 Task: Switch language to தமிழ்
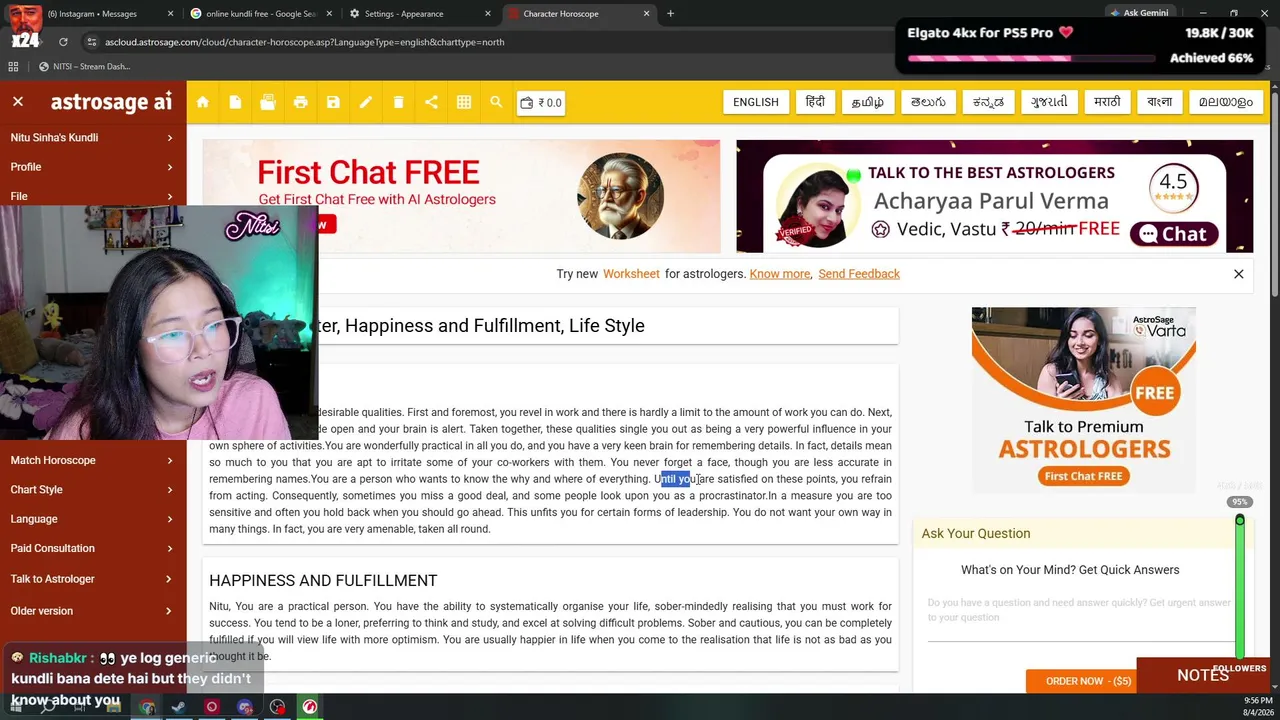[867, 102]
